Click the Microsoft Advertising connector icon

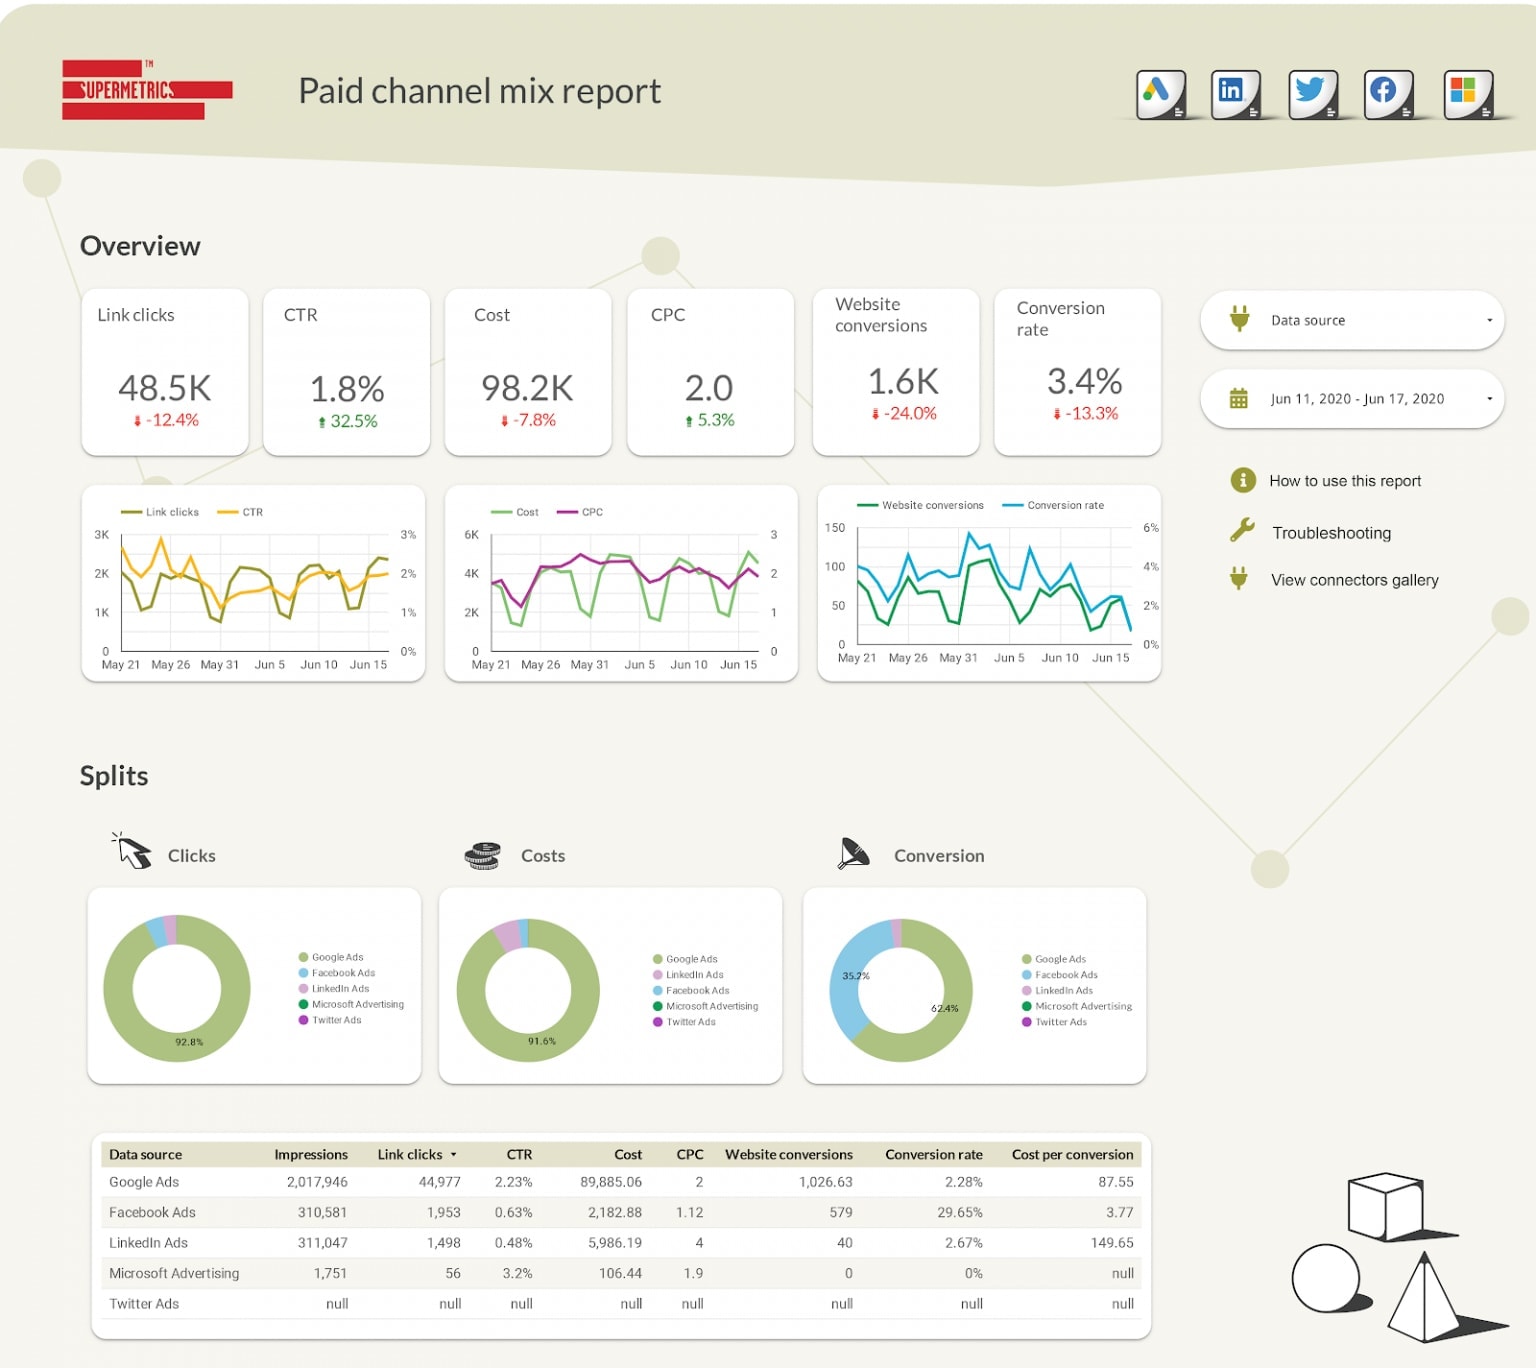(x=1467, y=94)
